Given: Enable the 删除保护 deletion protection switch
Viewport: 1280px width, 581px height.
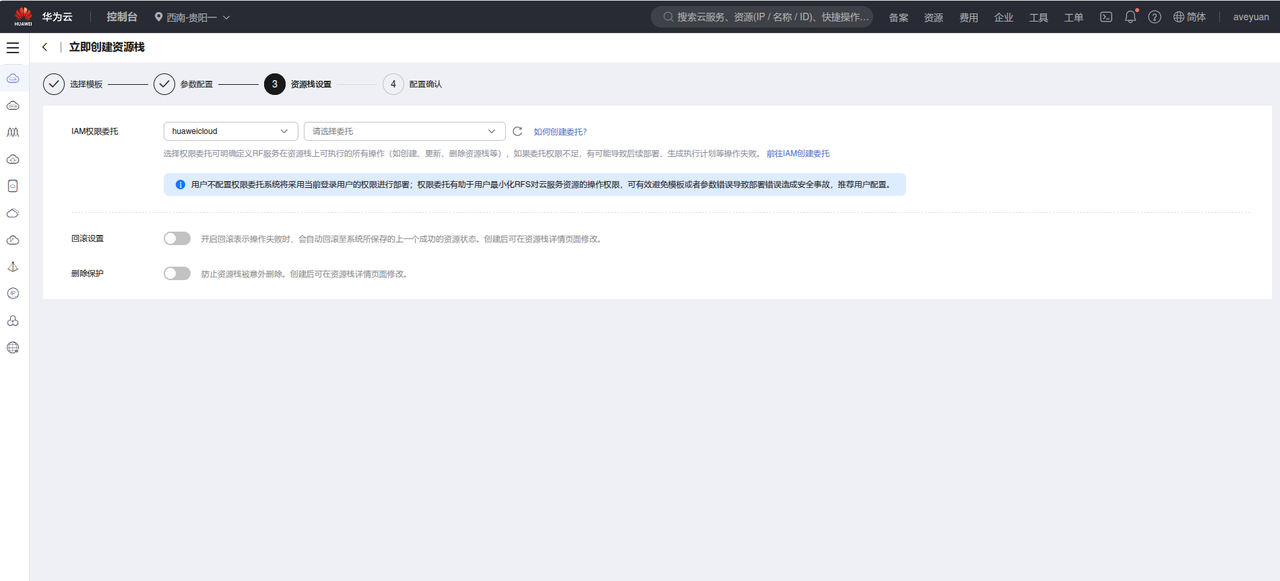Looking at the screenshot, I should (x=177, y=273).
